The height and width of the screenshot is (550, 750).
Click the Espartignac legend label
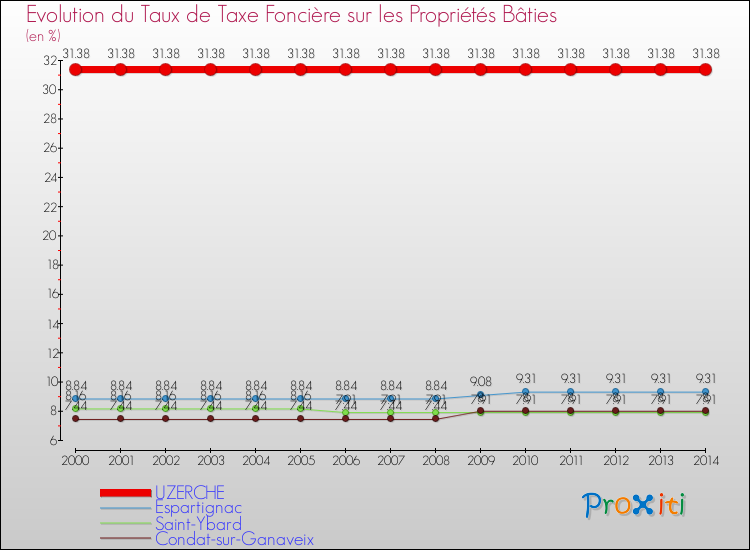click(199, 507)
